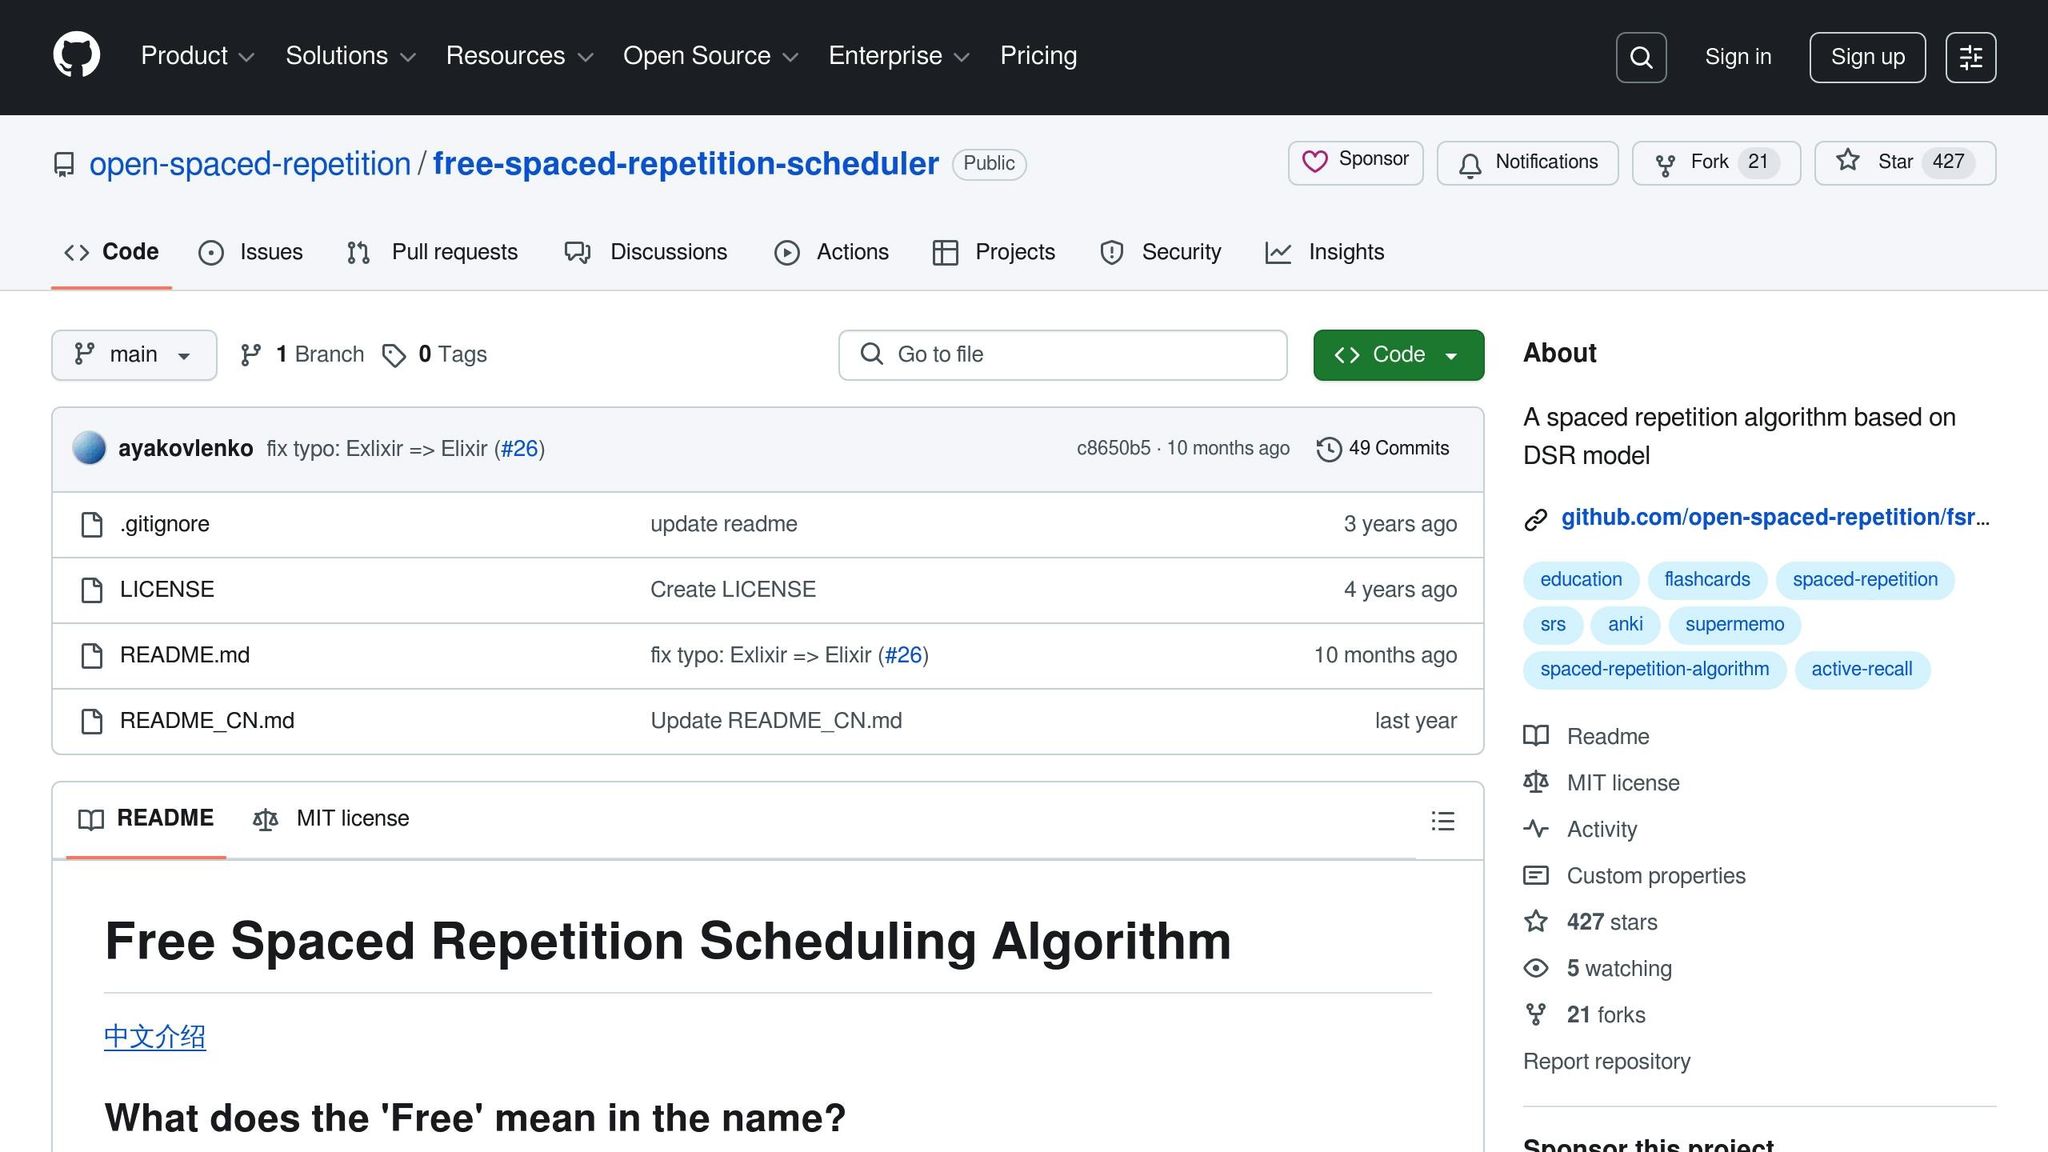Viewport: 2048px width, 1152px height.
Task: Click the Activity pulse icon
Action: pyautogui.click(x=1536, y=829)
